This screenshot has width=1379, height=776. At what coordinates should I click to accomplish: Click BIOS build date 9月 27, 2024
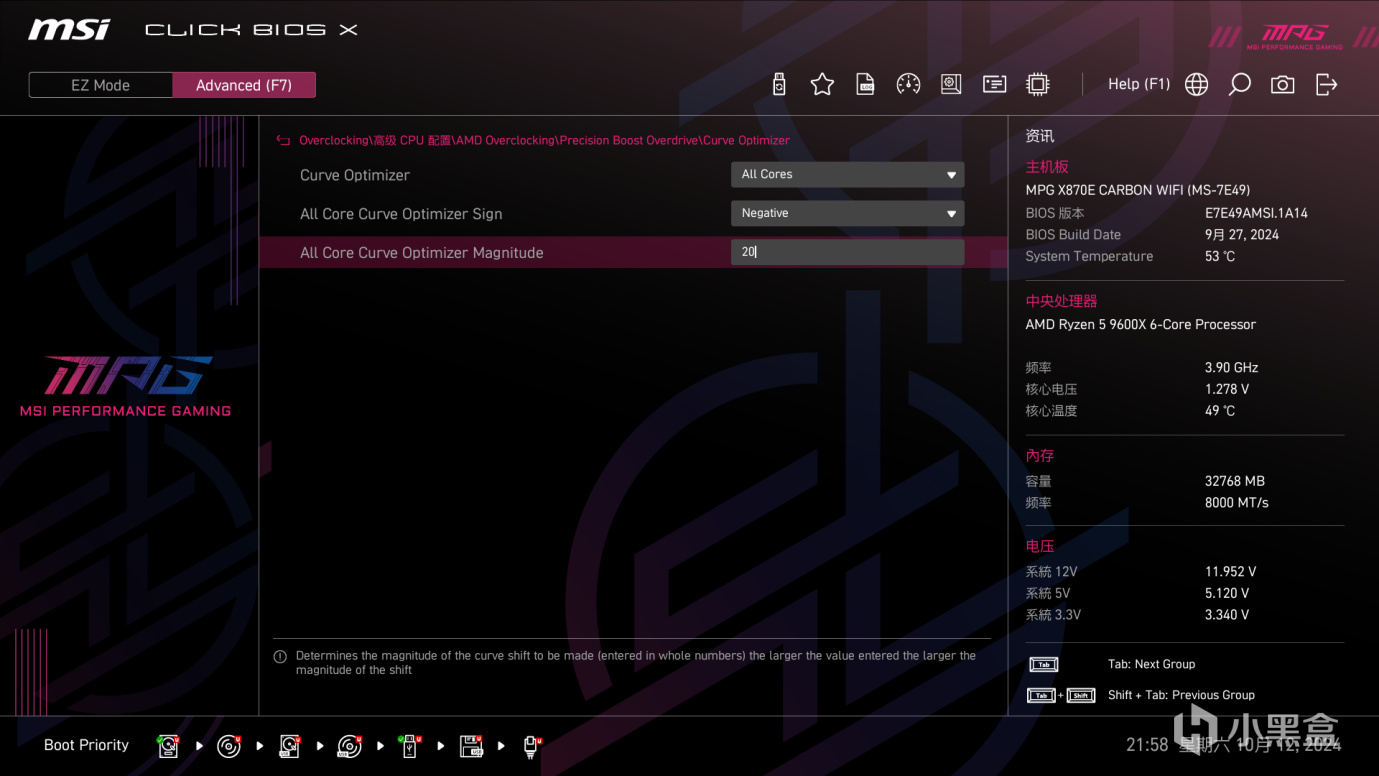coord(1242,235)
